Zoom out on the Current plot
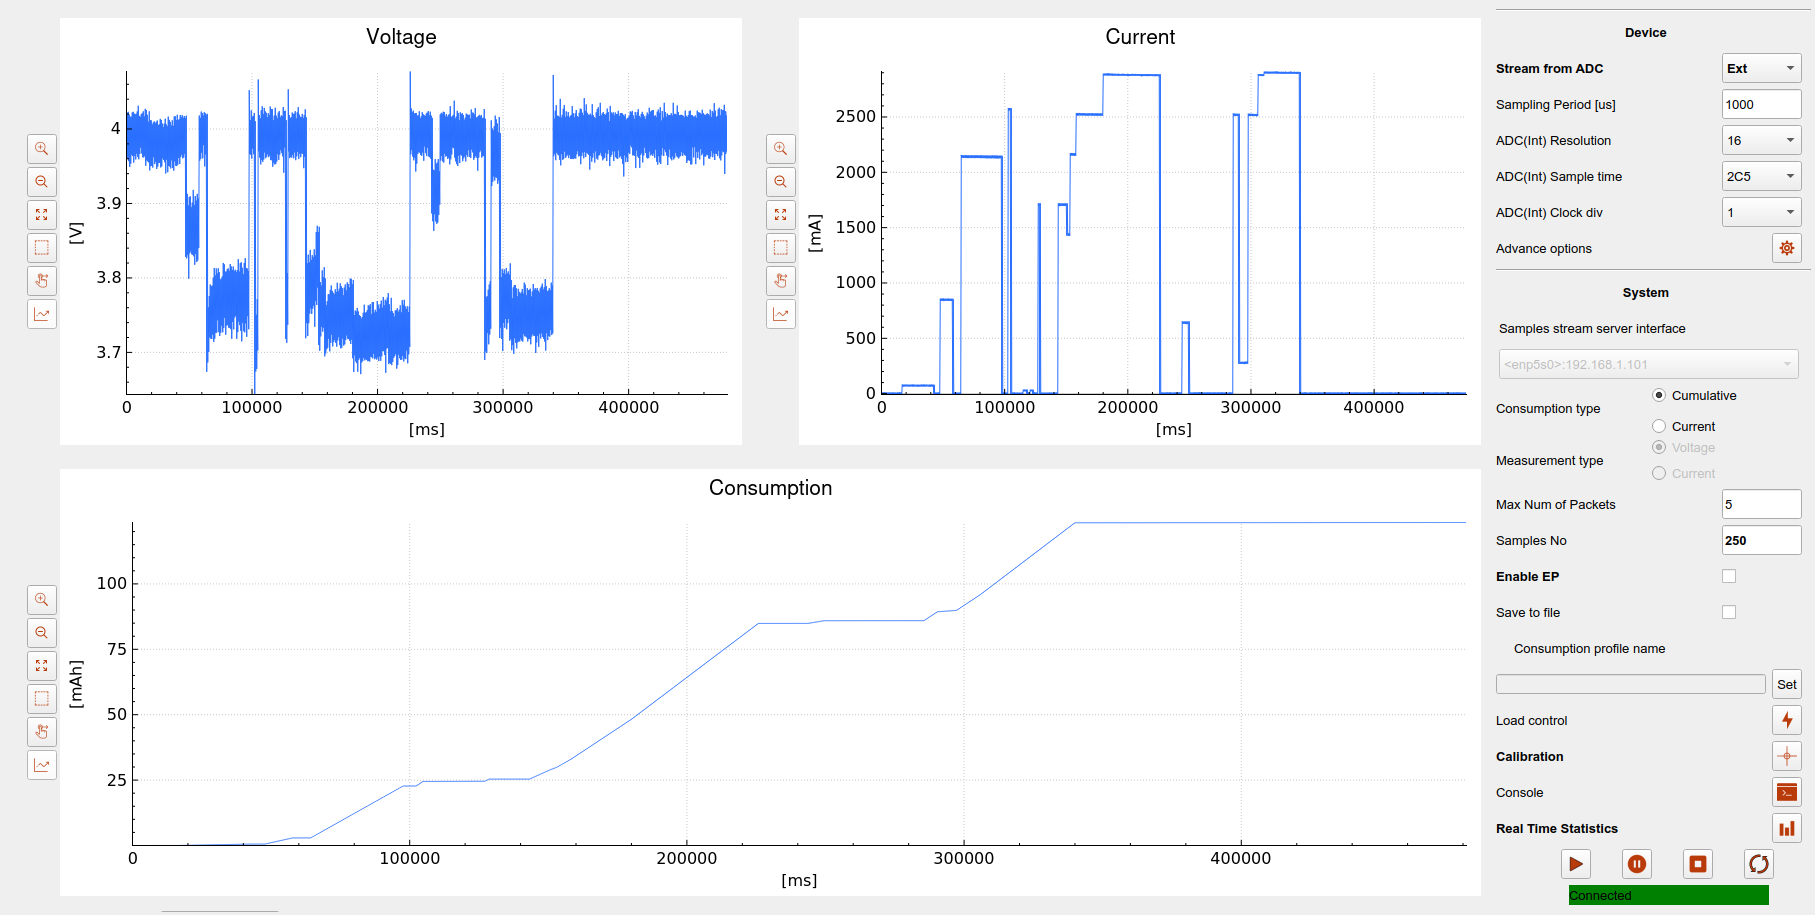The width and height of the screenshot is (1815, 915). pyautogui.click(x=780, y=181)
